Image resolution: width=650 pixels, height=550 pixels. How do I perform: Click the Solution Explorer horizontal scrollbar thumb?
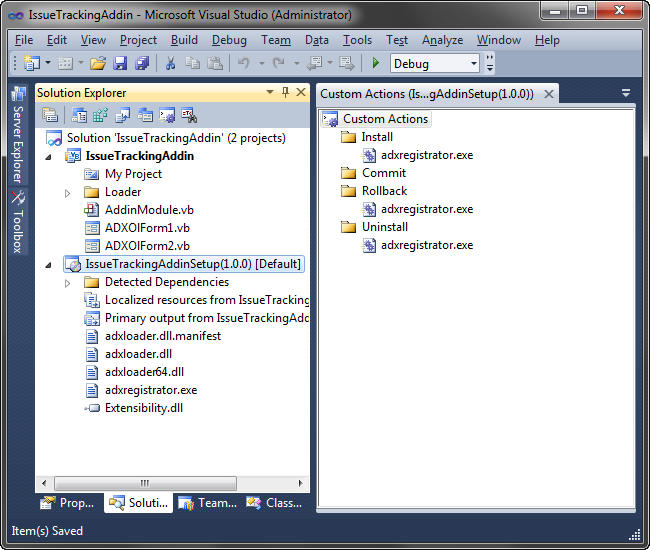click(146, 483)
